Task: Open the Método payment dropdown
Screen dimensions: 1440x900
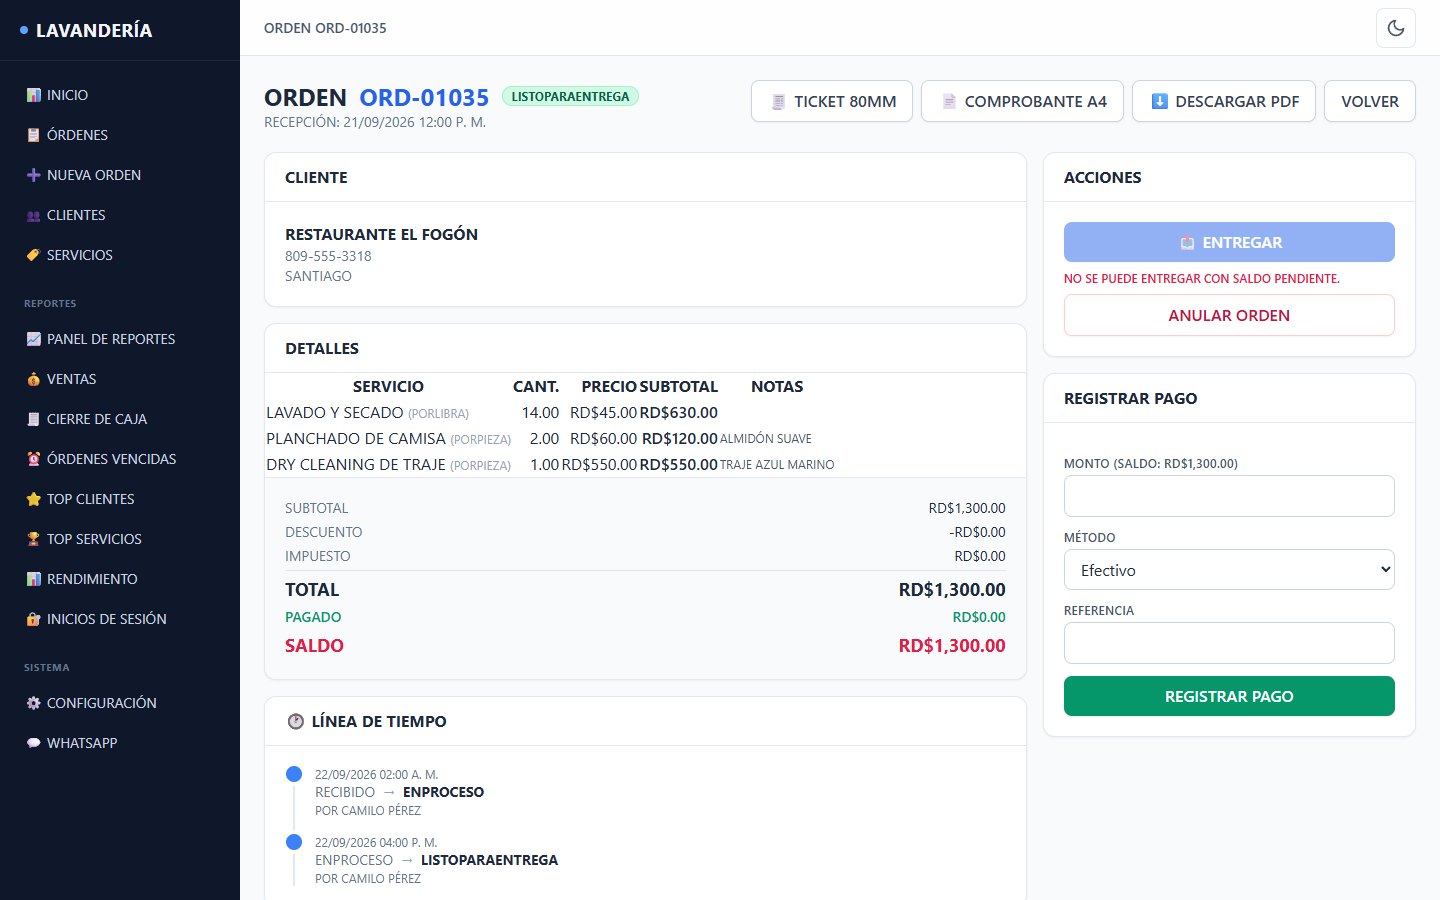Action: click(1229, 570)
